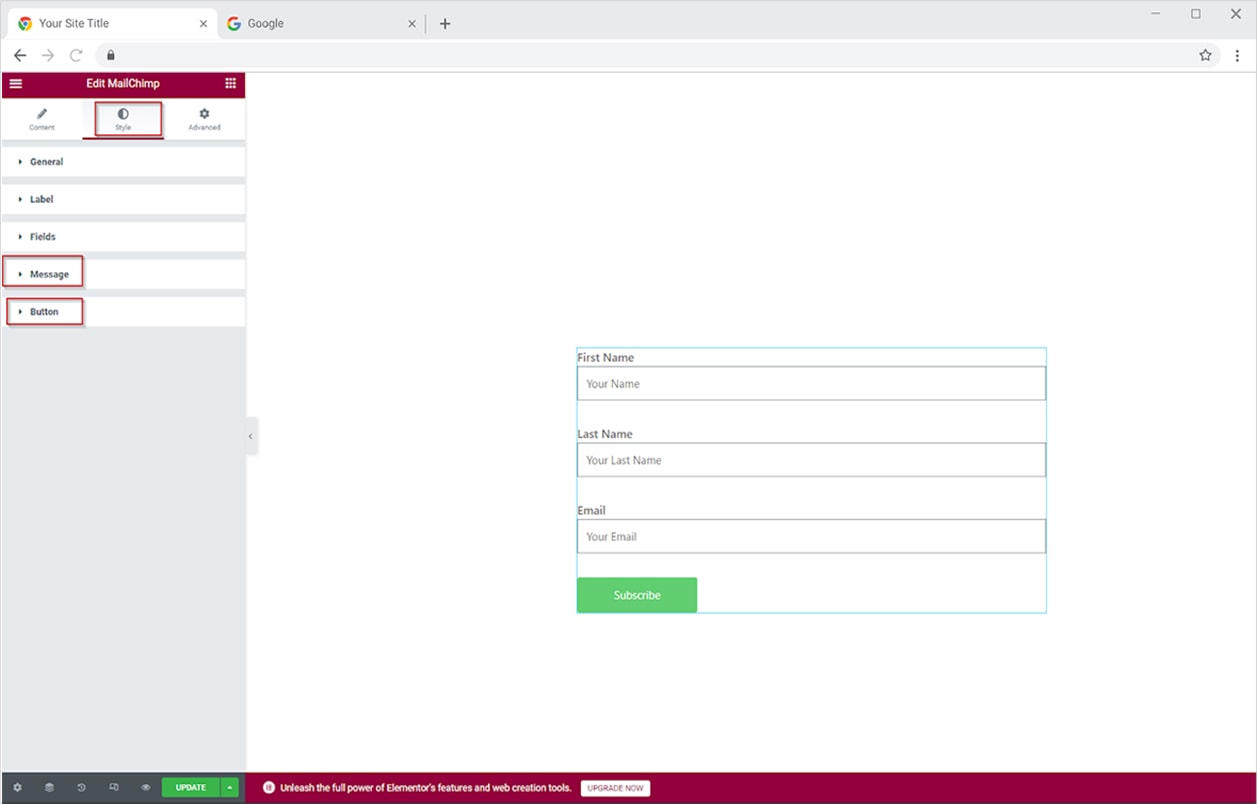Switch Responsive Mode device icon
This screenshot has width=1257, height=804.
(113, 788)
